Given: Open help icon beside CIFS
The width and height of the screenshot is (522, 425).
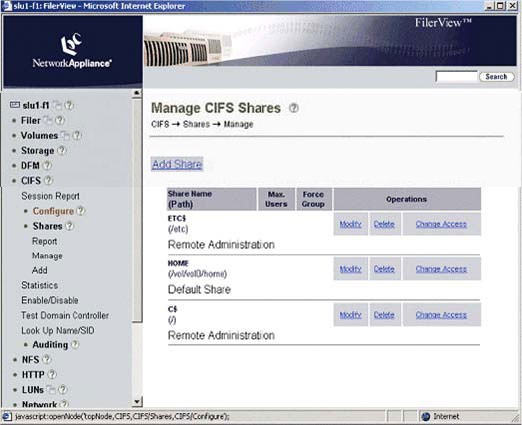Looking at the screenshot, I should click(49, 181).
